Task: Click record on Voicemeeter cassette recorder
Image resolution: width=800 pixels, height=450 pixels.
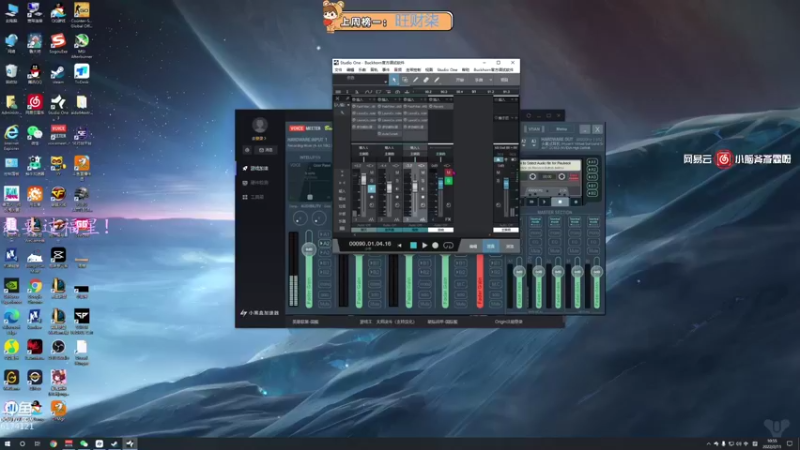Action: coord(576,202)
